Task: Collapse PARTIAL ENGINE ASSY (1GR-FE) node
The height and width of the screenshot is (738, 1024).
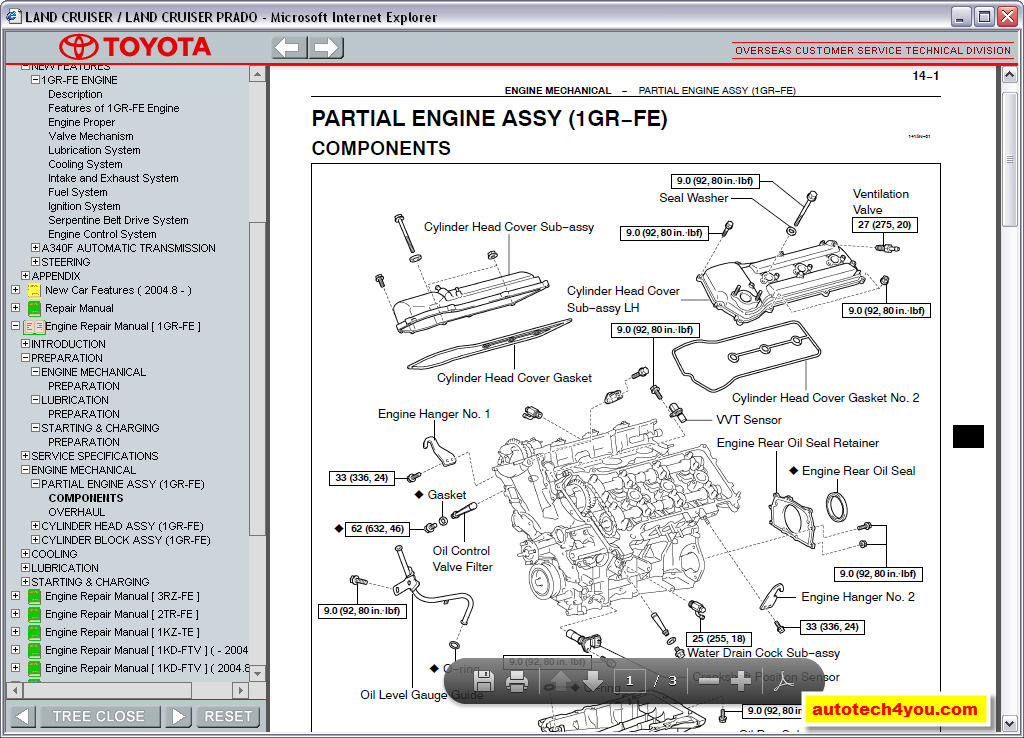Action: [x=35, y=483]
